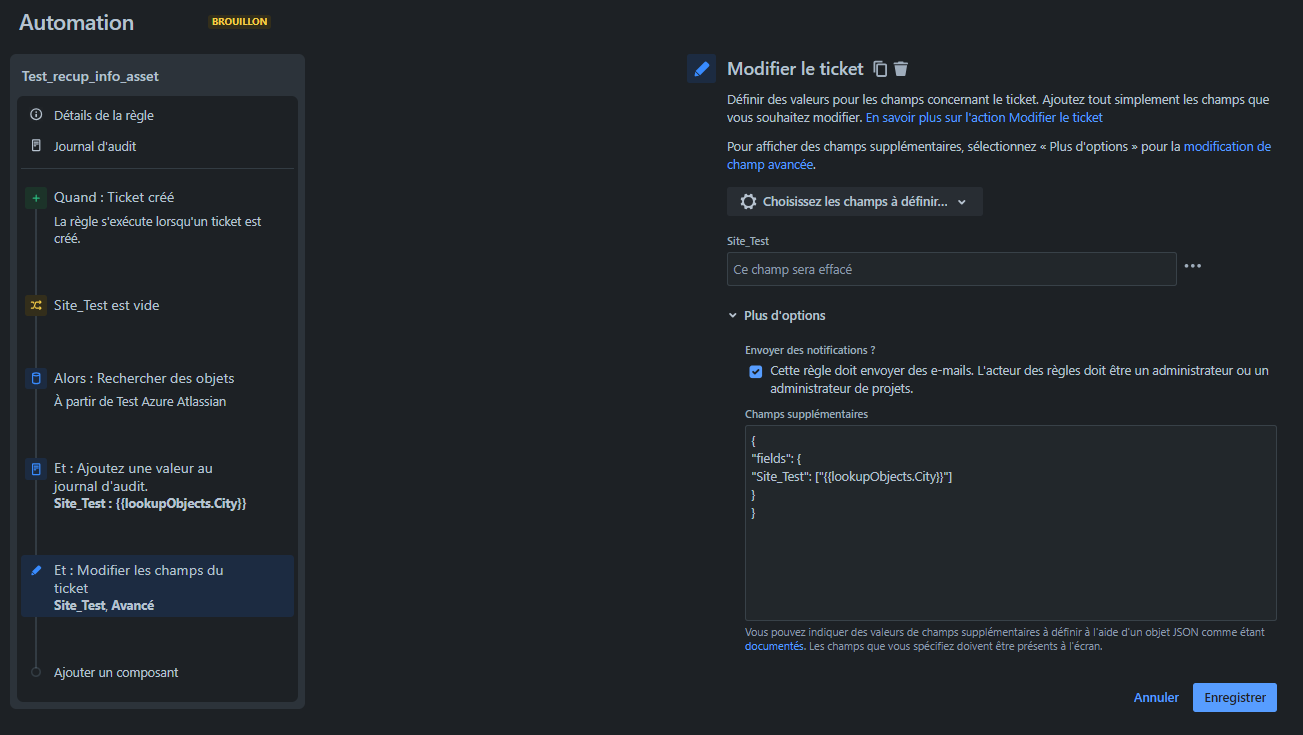
Task: Click the yellow shuffle condition icon for Site_Test est vide
Action: pos(36,306)
